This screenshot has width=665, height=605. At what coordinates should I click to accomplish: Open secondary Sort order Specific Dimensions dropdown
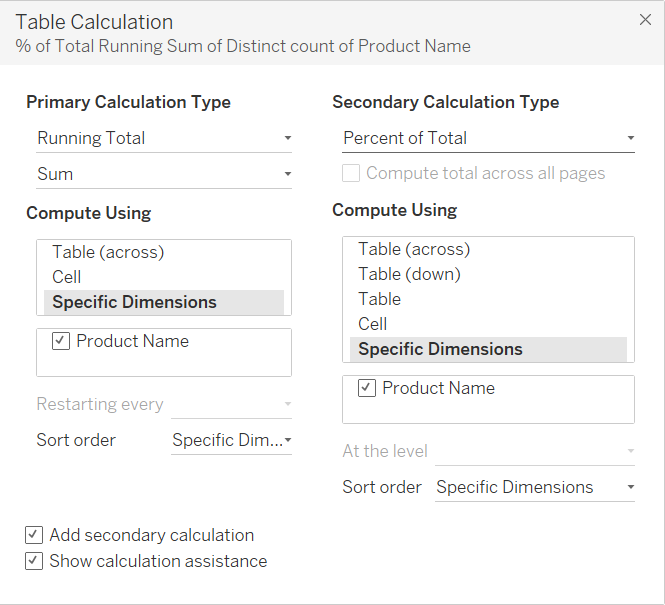[535, 487]
